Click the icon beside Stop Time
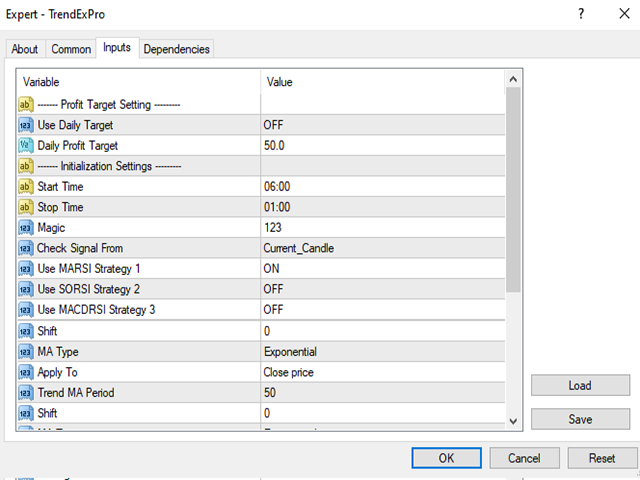The width and height of the screenshot is (640, 480). [25, 207]
